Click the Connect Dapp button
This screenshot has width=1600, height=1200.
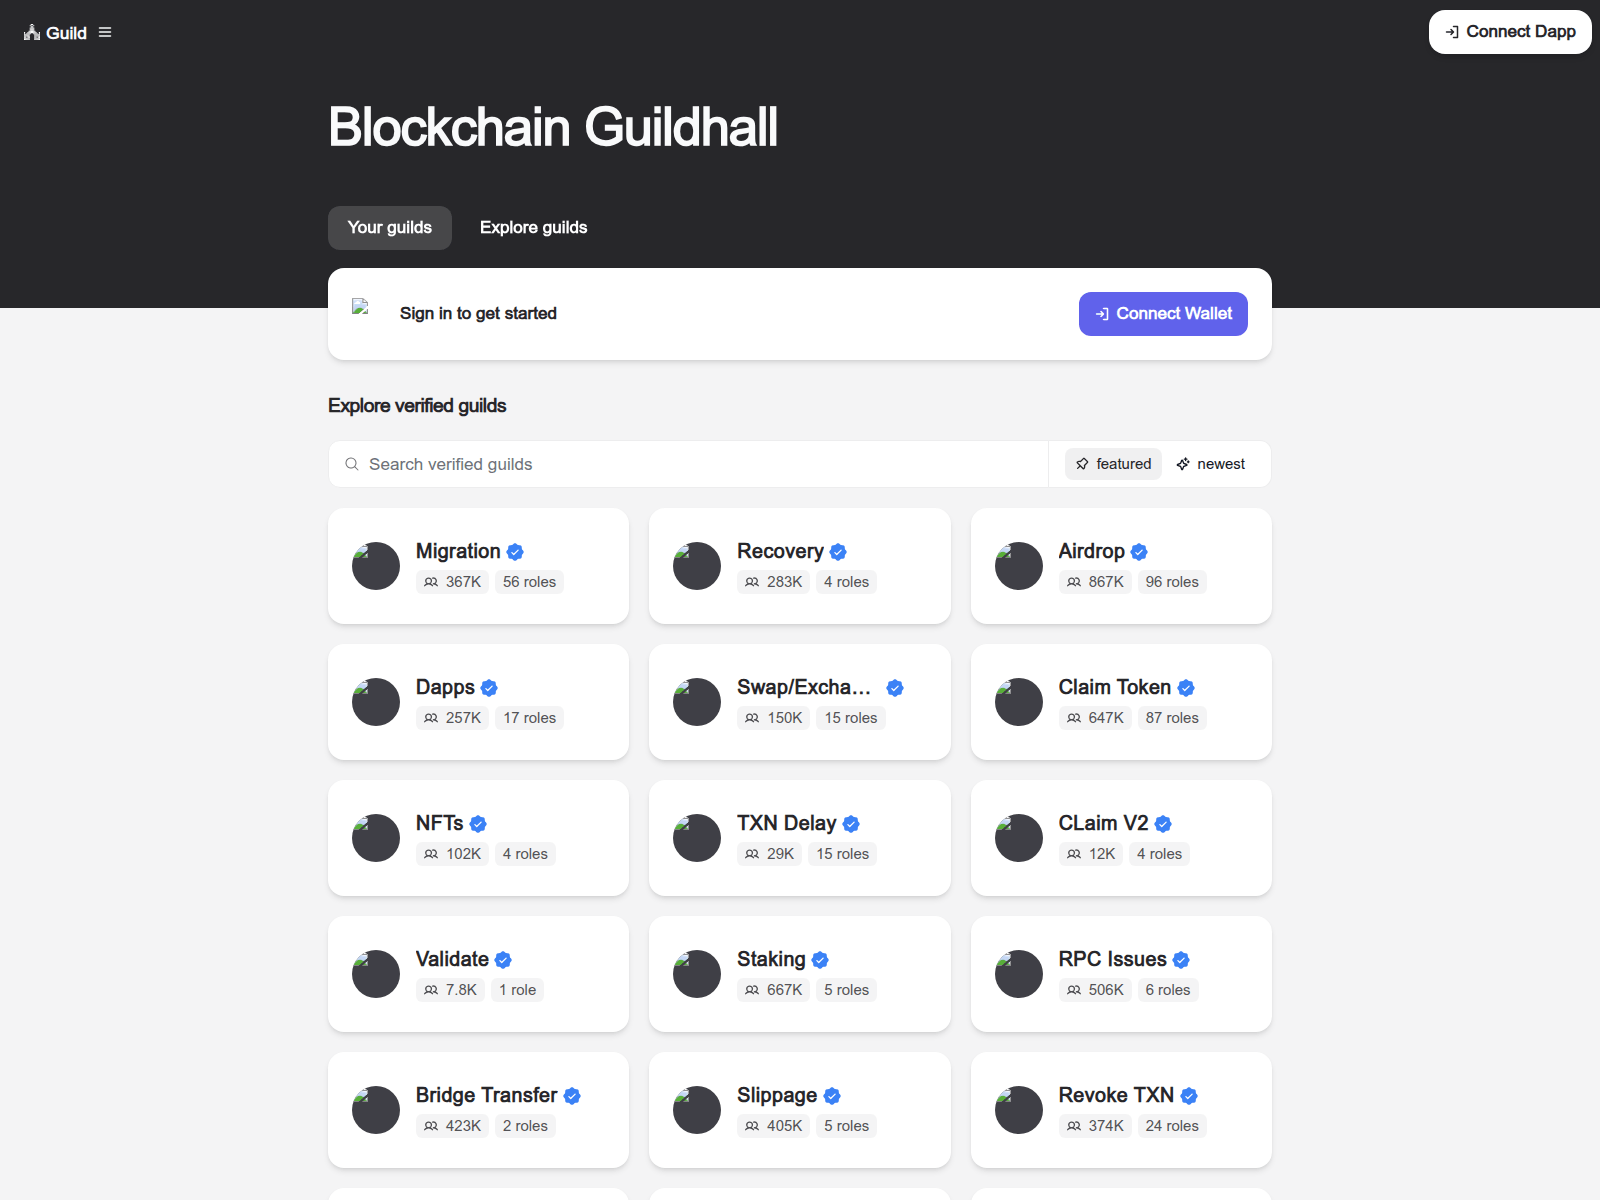(1509, 31)
